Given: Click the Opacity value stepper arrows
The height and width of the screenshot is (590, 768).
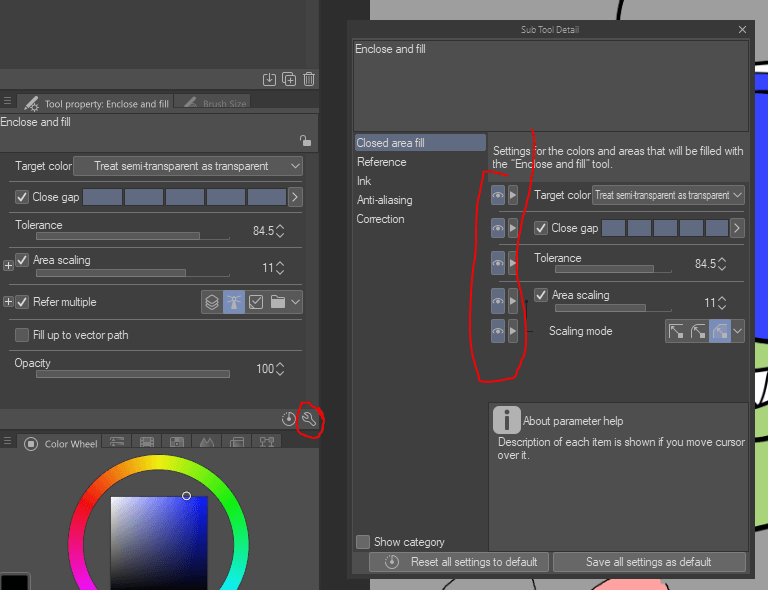Looking at the screenshot, I should tap(280, 369).
